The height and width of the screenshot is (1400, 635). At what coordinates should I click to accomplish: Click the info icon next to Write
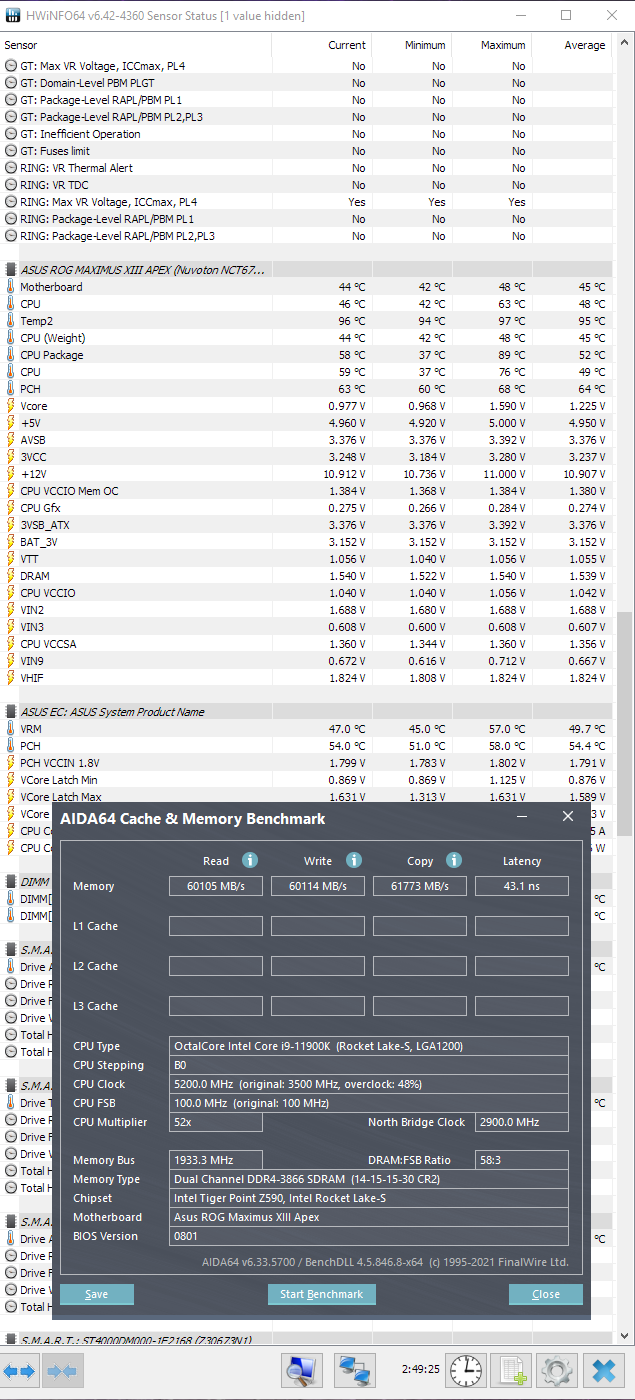click(x=353, y=860)
